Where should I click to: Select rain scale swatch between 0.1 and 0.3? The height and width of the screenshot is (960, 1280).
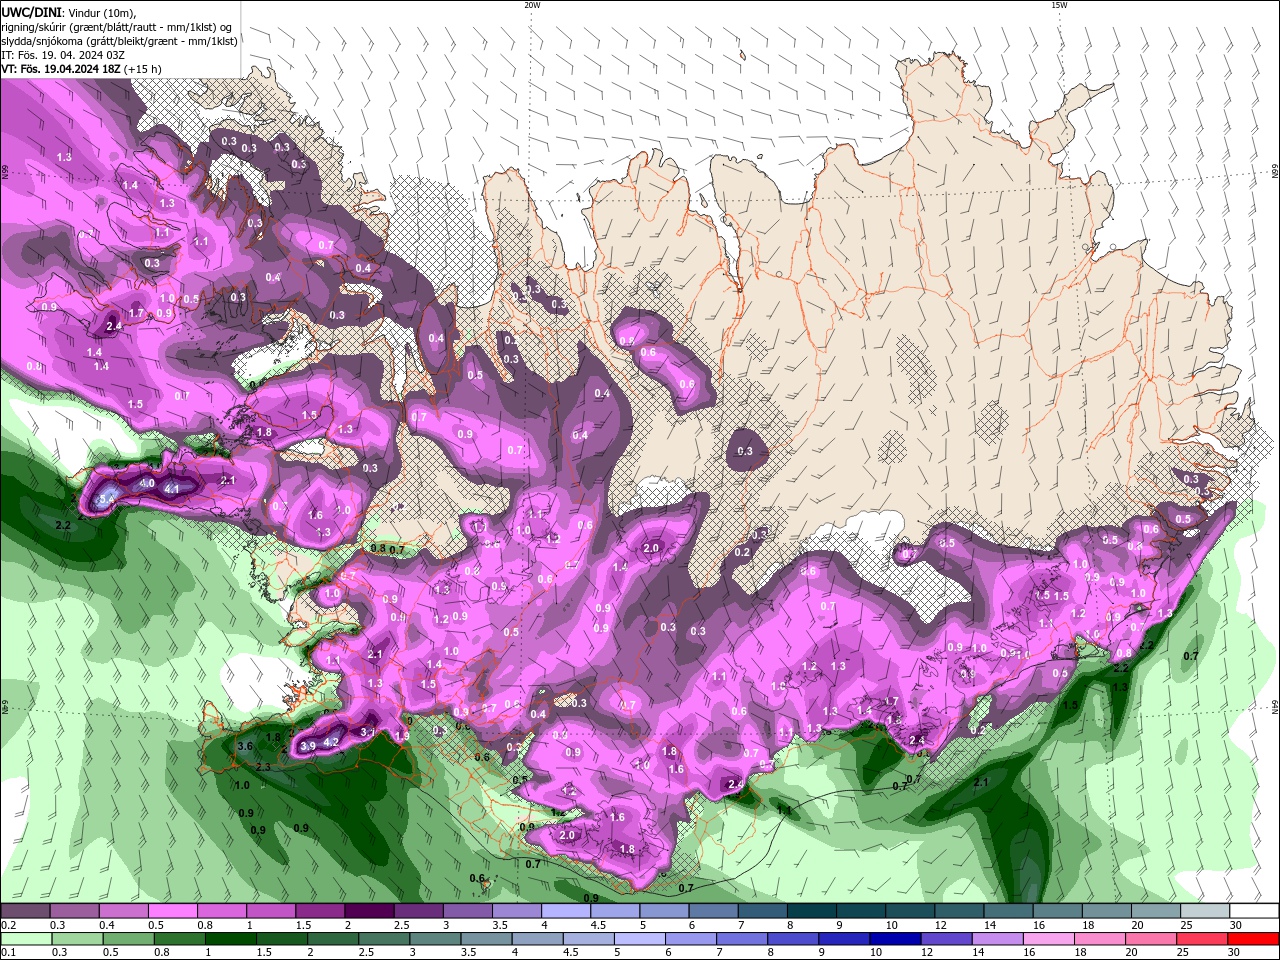click(x=25, y=939)
